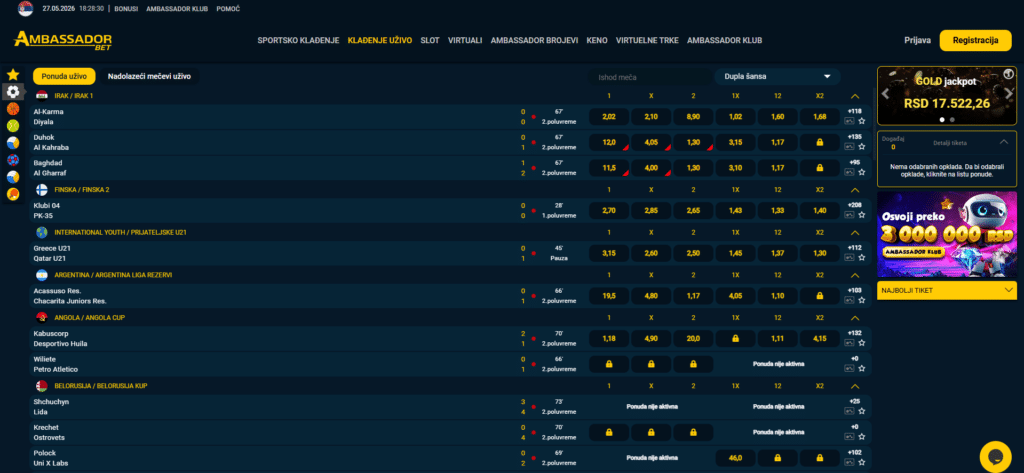Select the football sport icon in sidebar
1024x473 pixels.
click(x=13, y=92)
